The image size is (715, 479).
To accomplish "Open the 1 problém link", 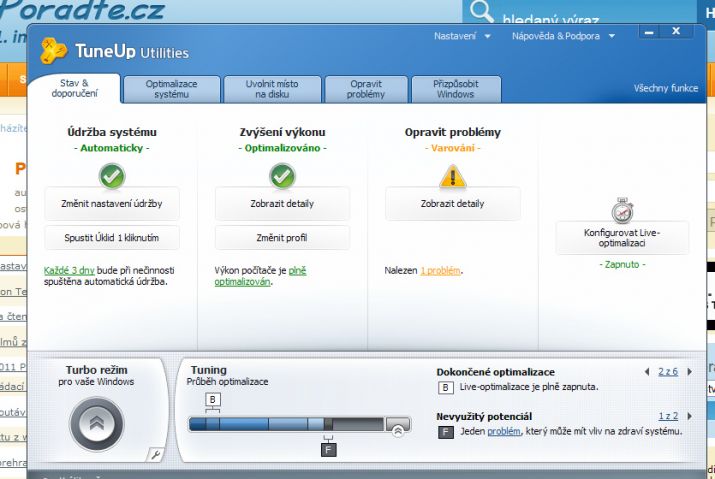I will (440, 271).
